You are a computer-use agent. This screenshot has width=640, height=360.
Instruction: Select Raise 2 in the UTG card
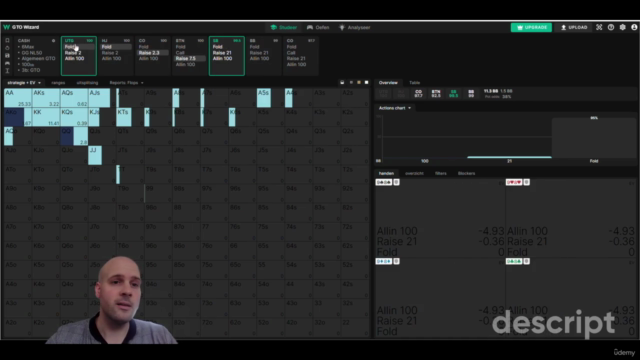point(73,53)
